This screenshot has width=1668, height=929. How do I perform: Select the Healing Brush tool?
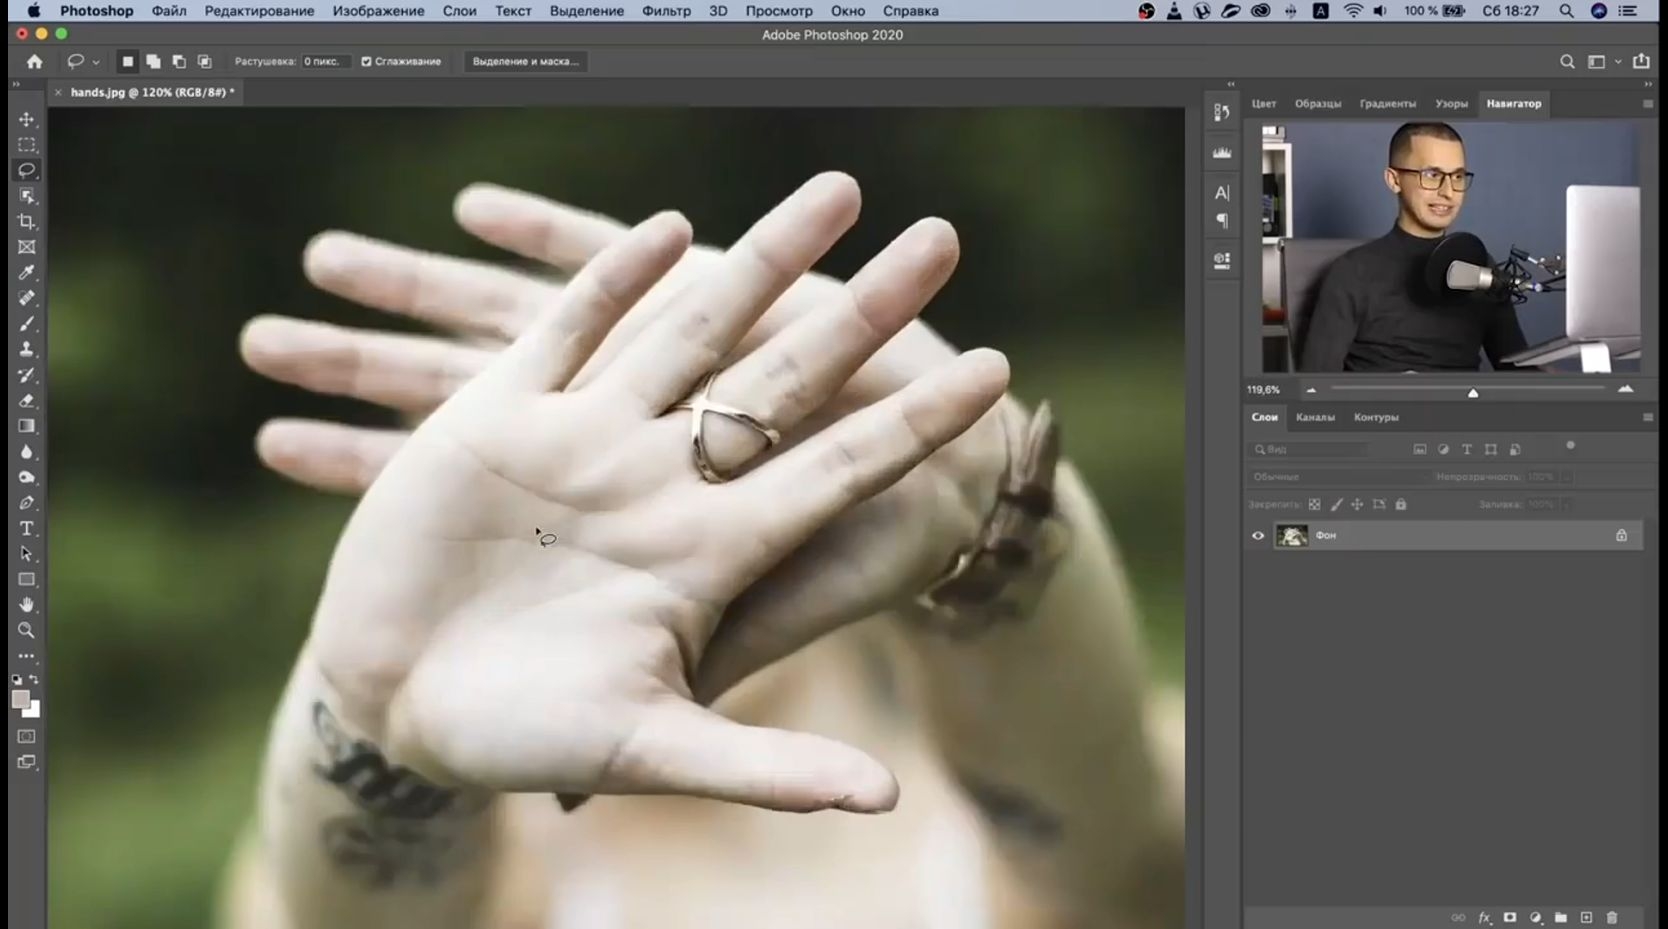(x=27, y=298)
